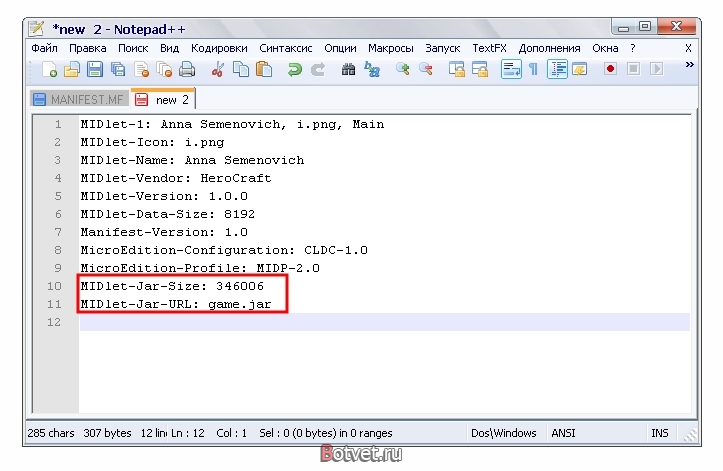The height and width of the screenshot is (471, 723).
Task: Open the Кодировки menu
Action: point(219,48)
